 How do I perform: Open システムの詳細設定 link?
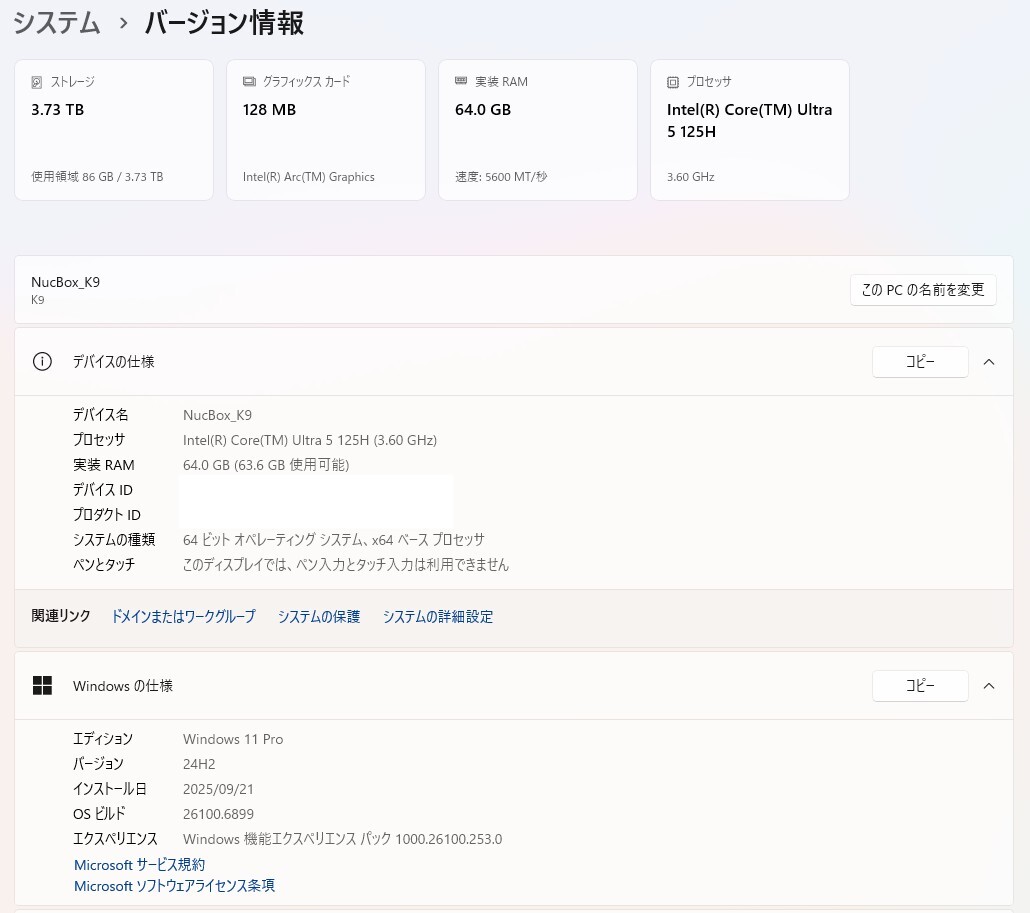click(x=437, y=616)
